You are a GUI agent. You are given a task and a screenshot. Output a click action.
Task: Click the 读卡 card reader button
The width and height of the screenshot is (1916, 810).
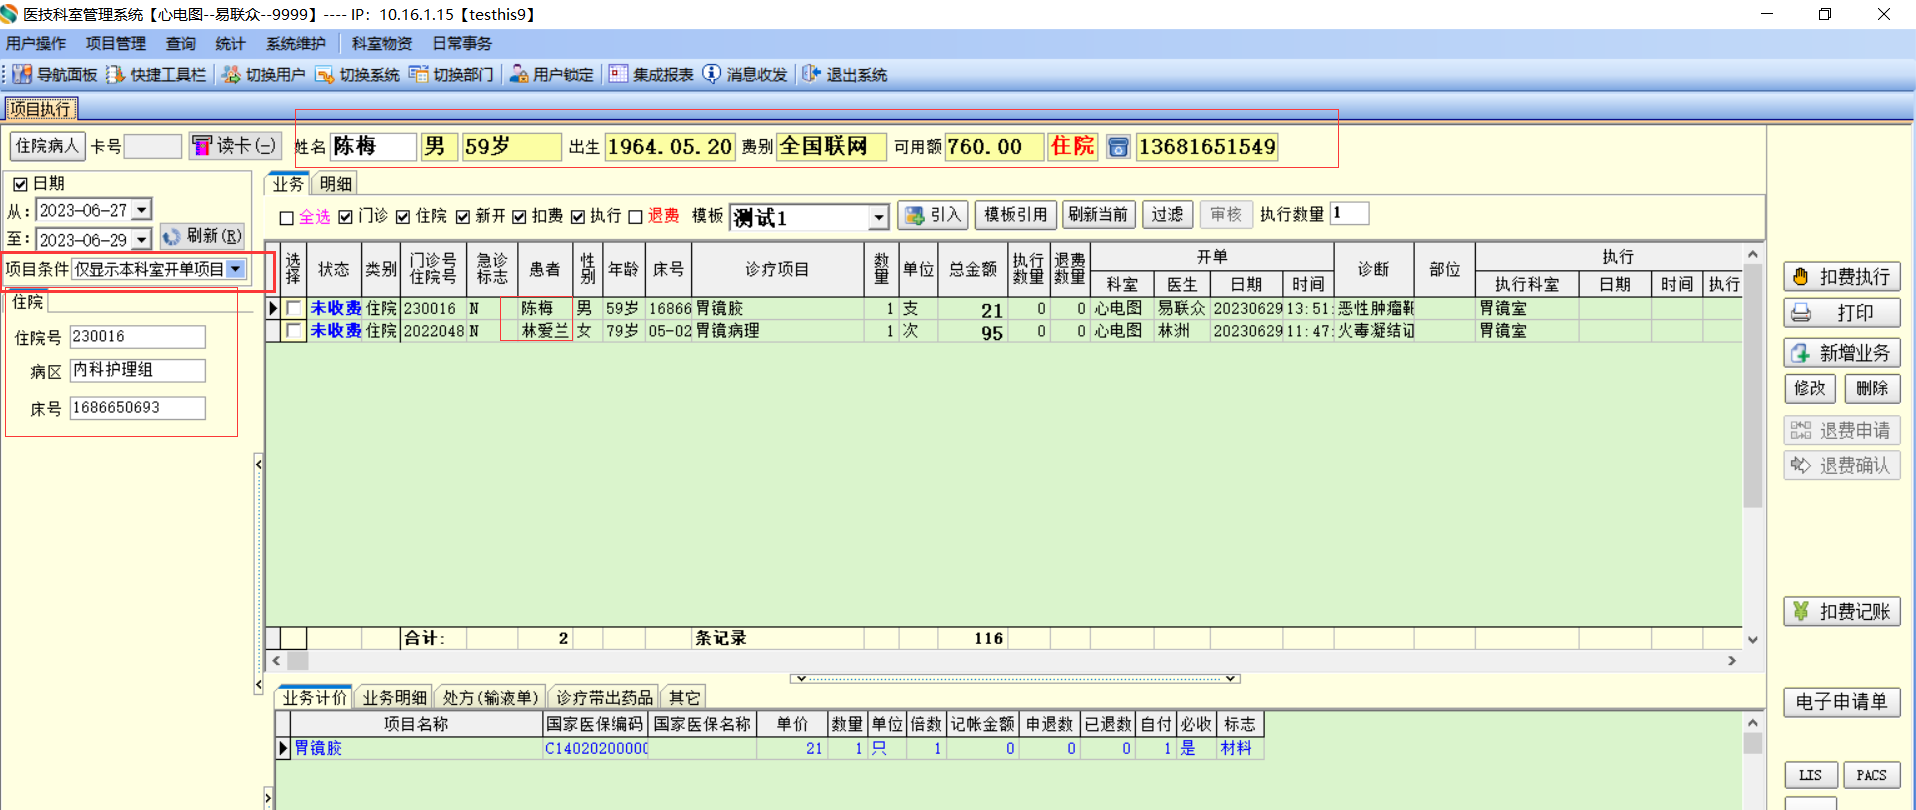(235, 146)
